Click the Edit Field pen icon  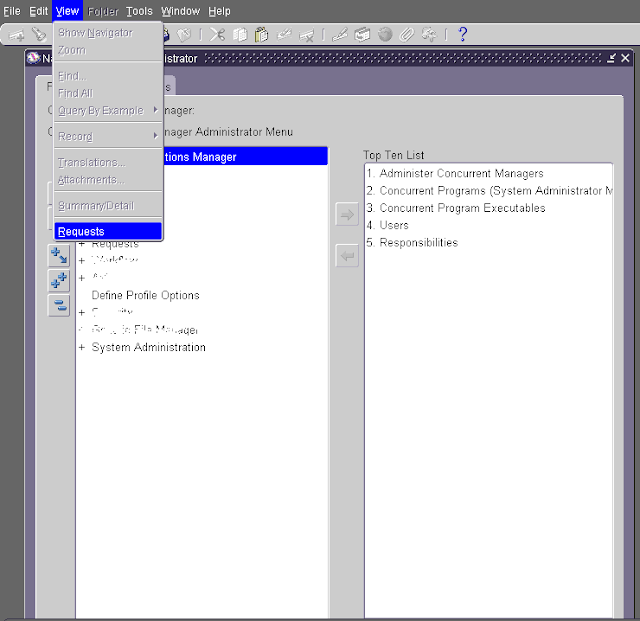coord(340,35)
